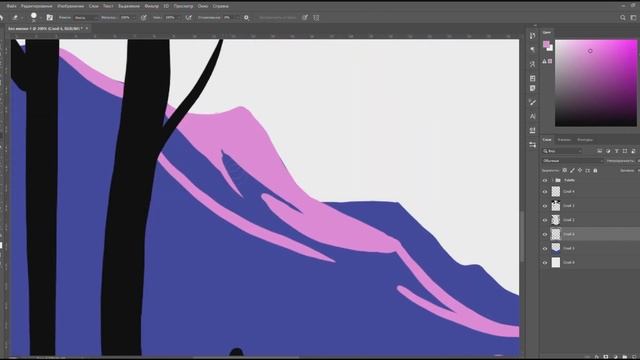Filter layers by shape layers icon
Image resolution: width=640 pixels, height=360 pixels.
pyautogui.click(x=624, y=151)
